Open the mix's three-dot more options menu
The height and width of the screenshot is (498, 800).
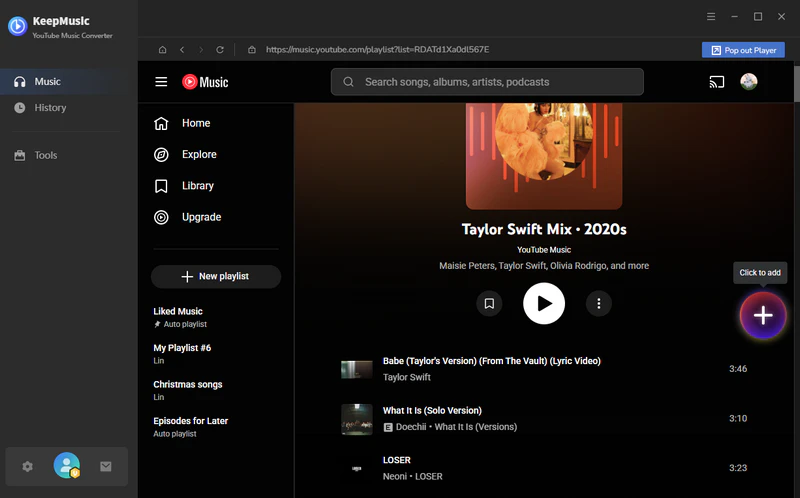pos(599,304)
